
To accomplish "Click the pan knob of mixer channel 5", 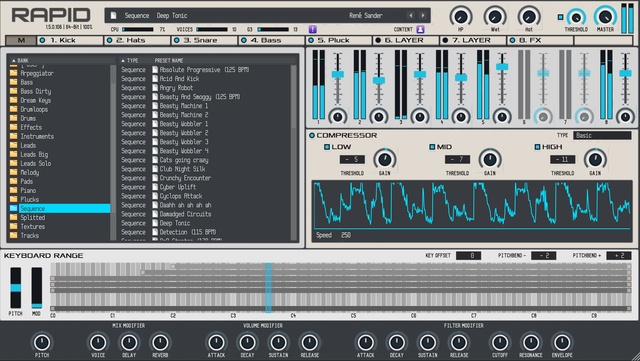I will (502, 117).
